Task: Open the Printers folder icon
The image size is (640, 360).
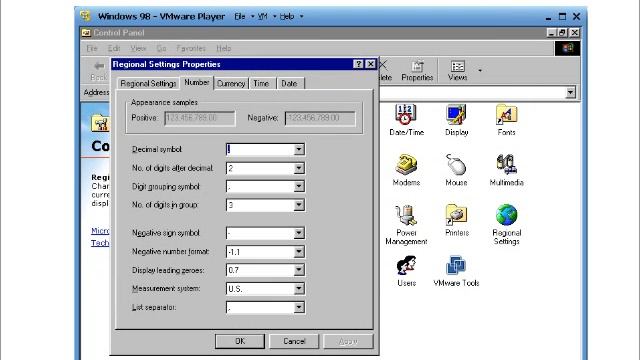Action: coord(456,215)
